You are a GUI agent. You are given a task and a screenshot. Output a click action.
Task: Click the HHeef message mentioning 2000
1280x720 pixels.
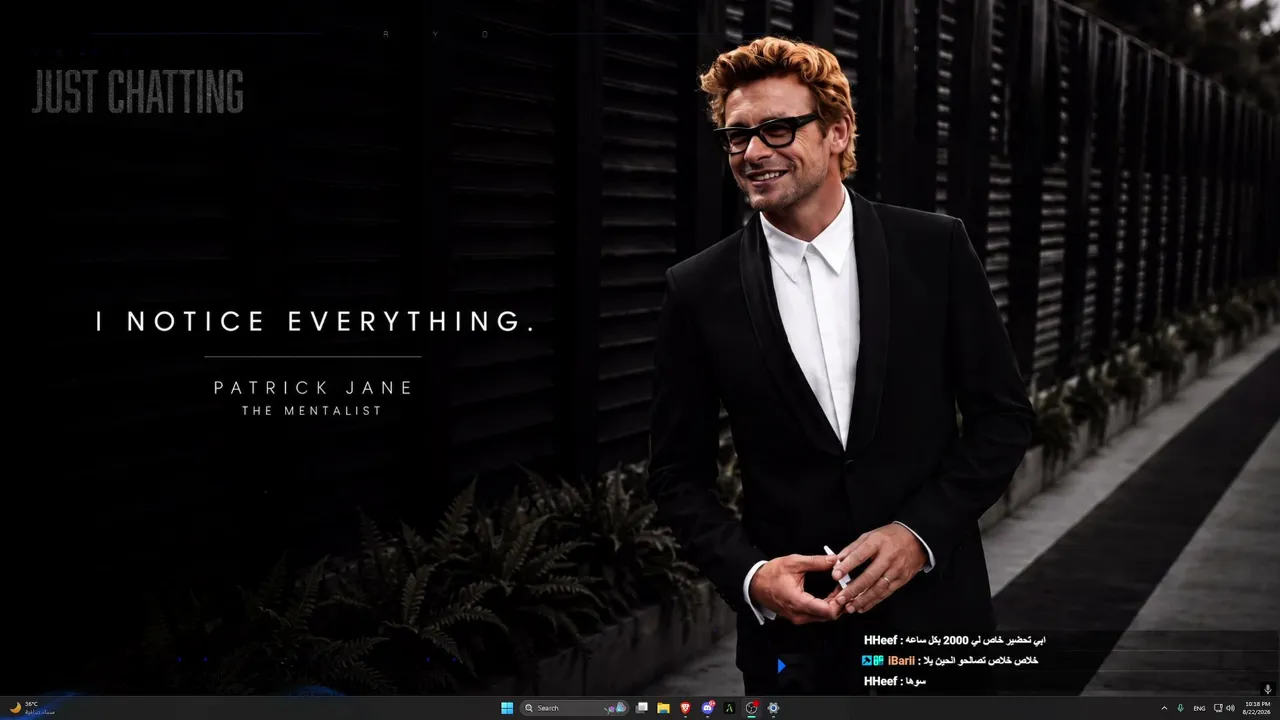tap(955, 640)
